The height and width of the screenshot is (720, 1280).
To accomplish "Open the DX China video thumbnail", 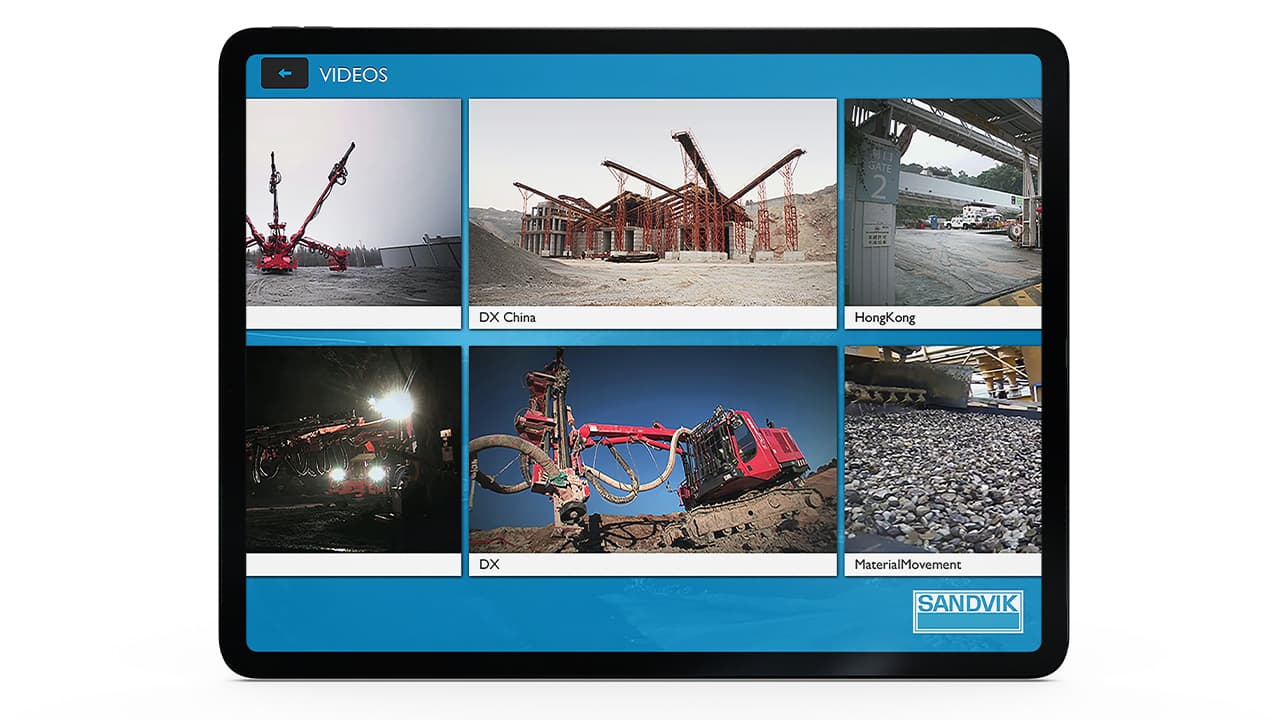I will point(652,201).
